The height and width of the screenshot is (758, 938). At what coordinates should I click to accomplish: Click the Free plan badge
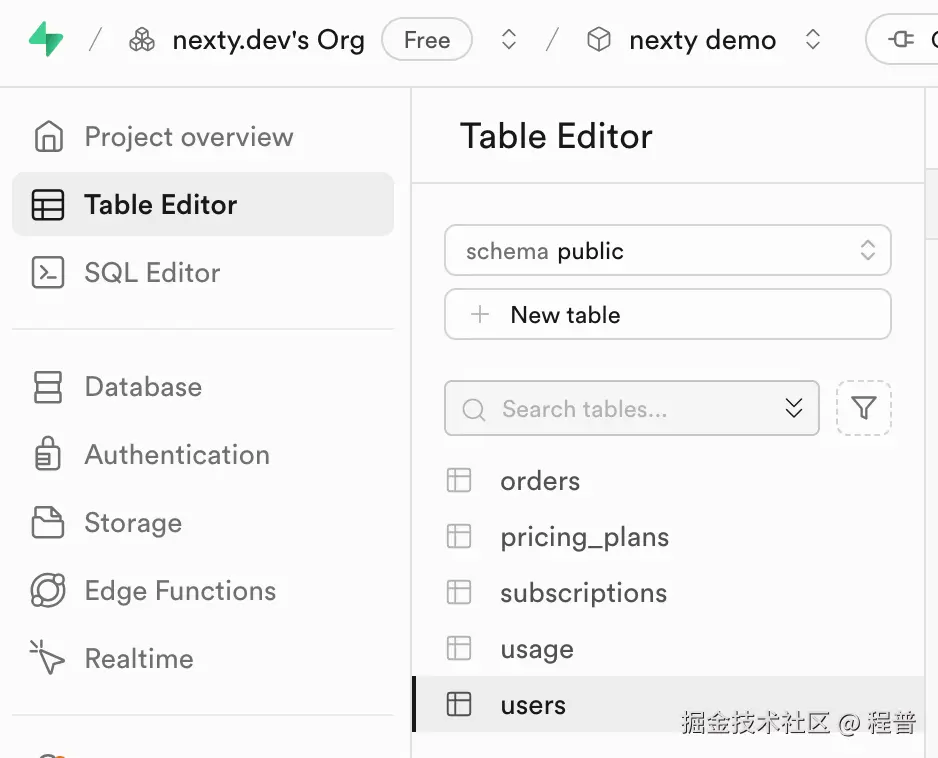[x=426, y=39]
